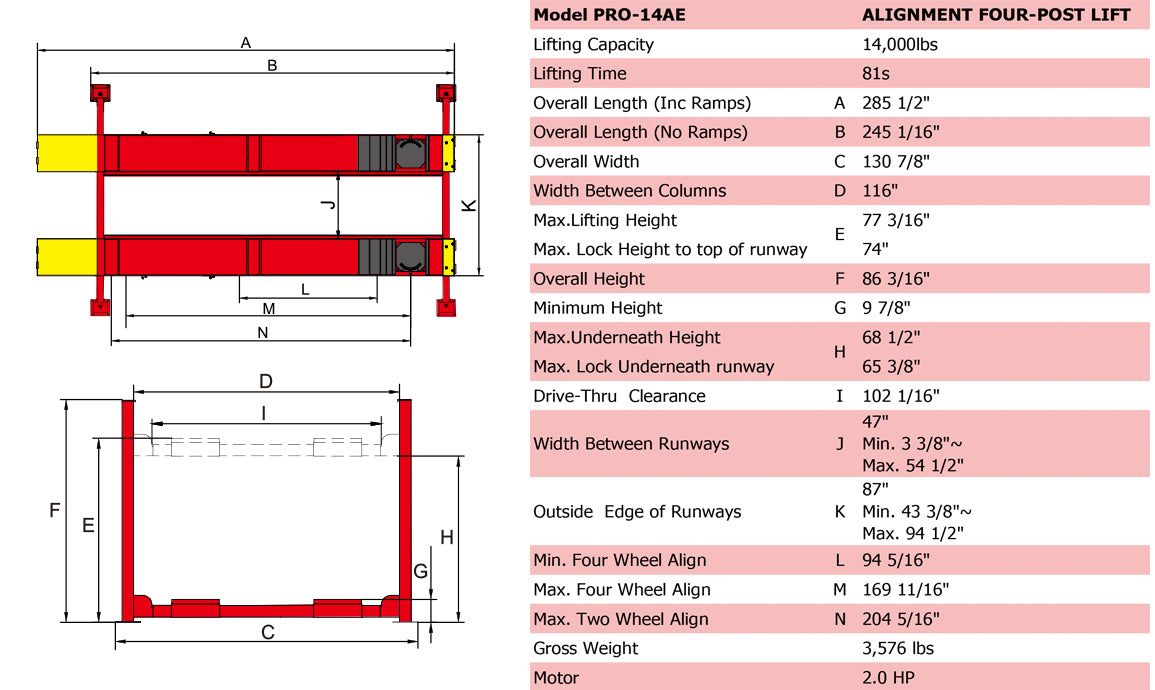Select the Overall Width row label
The width and height of the screenshot is (1155, 690).
coord(586,161)
